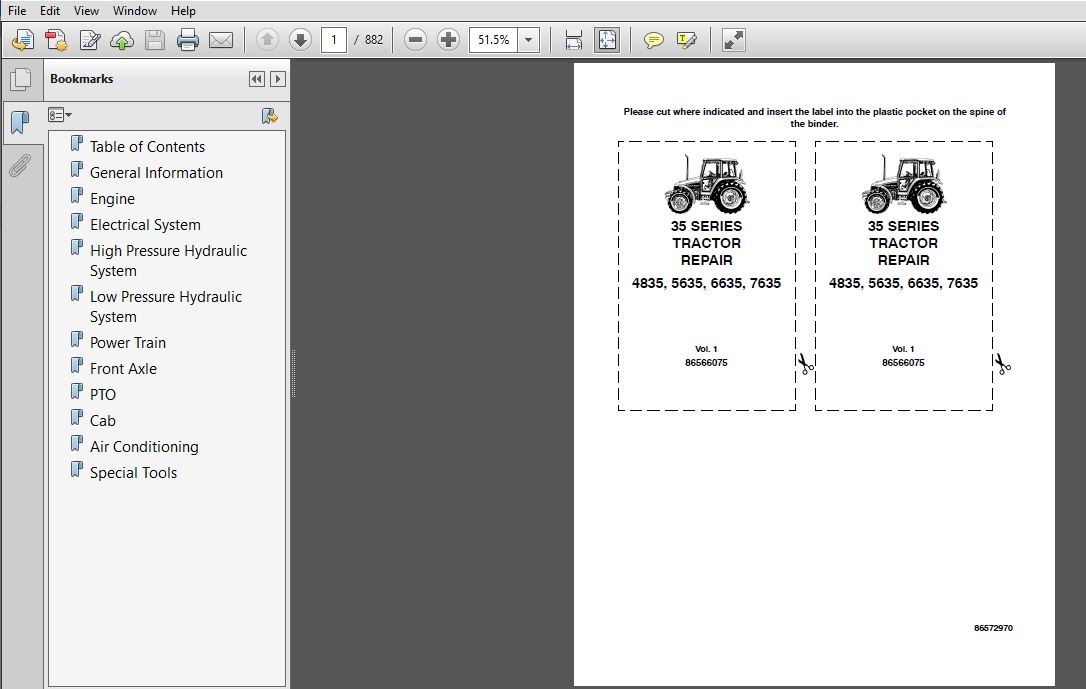Open the Attachments paperclip panel icon
The height and width of the screenshot is (689, 1086).
point(20,165)
